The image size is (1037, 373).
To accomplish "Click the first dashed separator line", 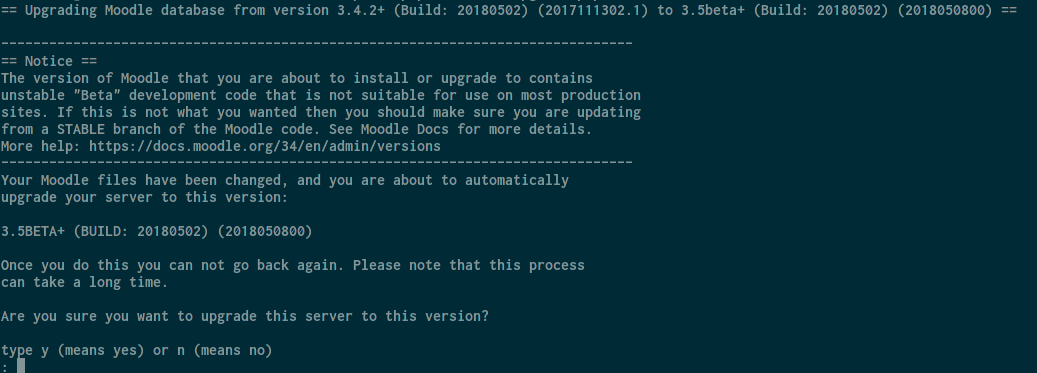I will [x=317, y=44].
